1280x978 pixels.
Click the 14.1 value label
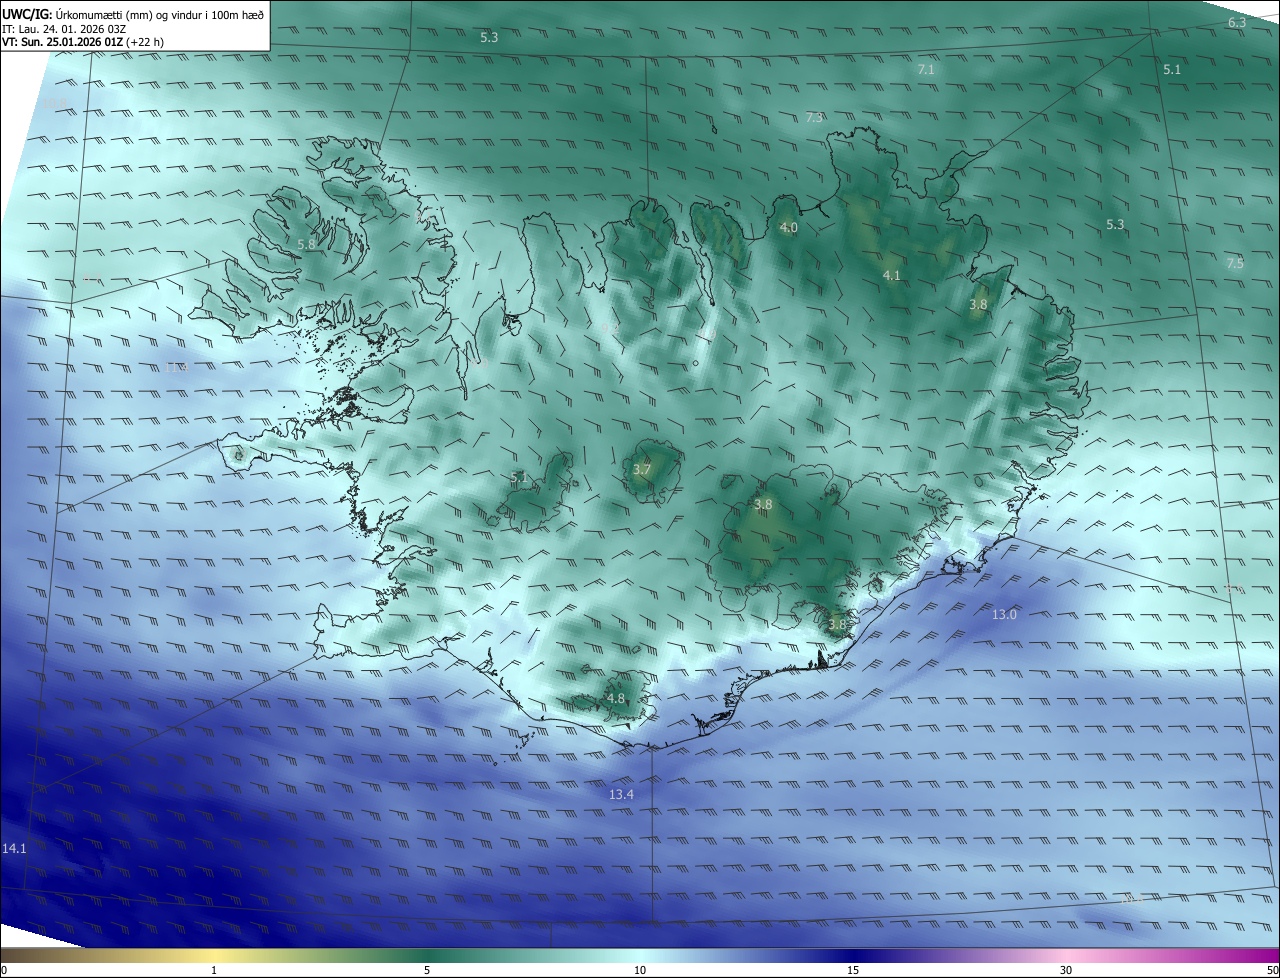(14, 848)
